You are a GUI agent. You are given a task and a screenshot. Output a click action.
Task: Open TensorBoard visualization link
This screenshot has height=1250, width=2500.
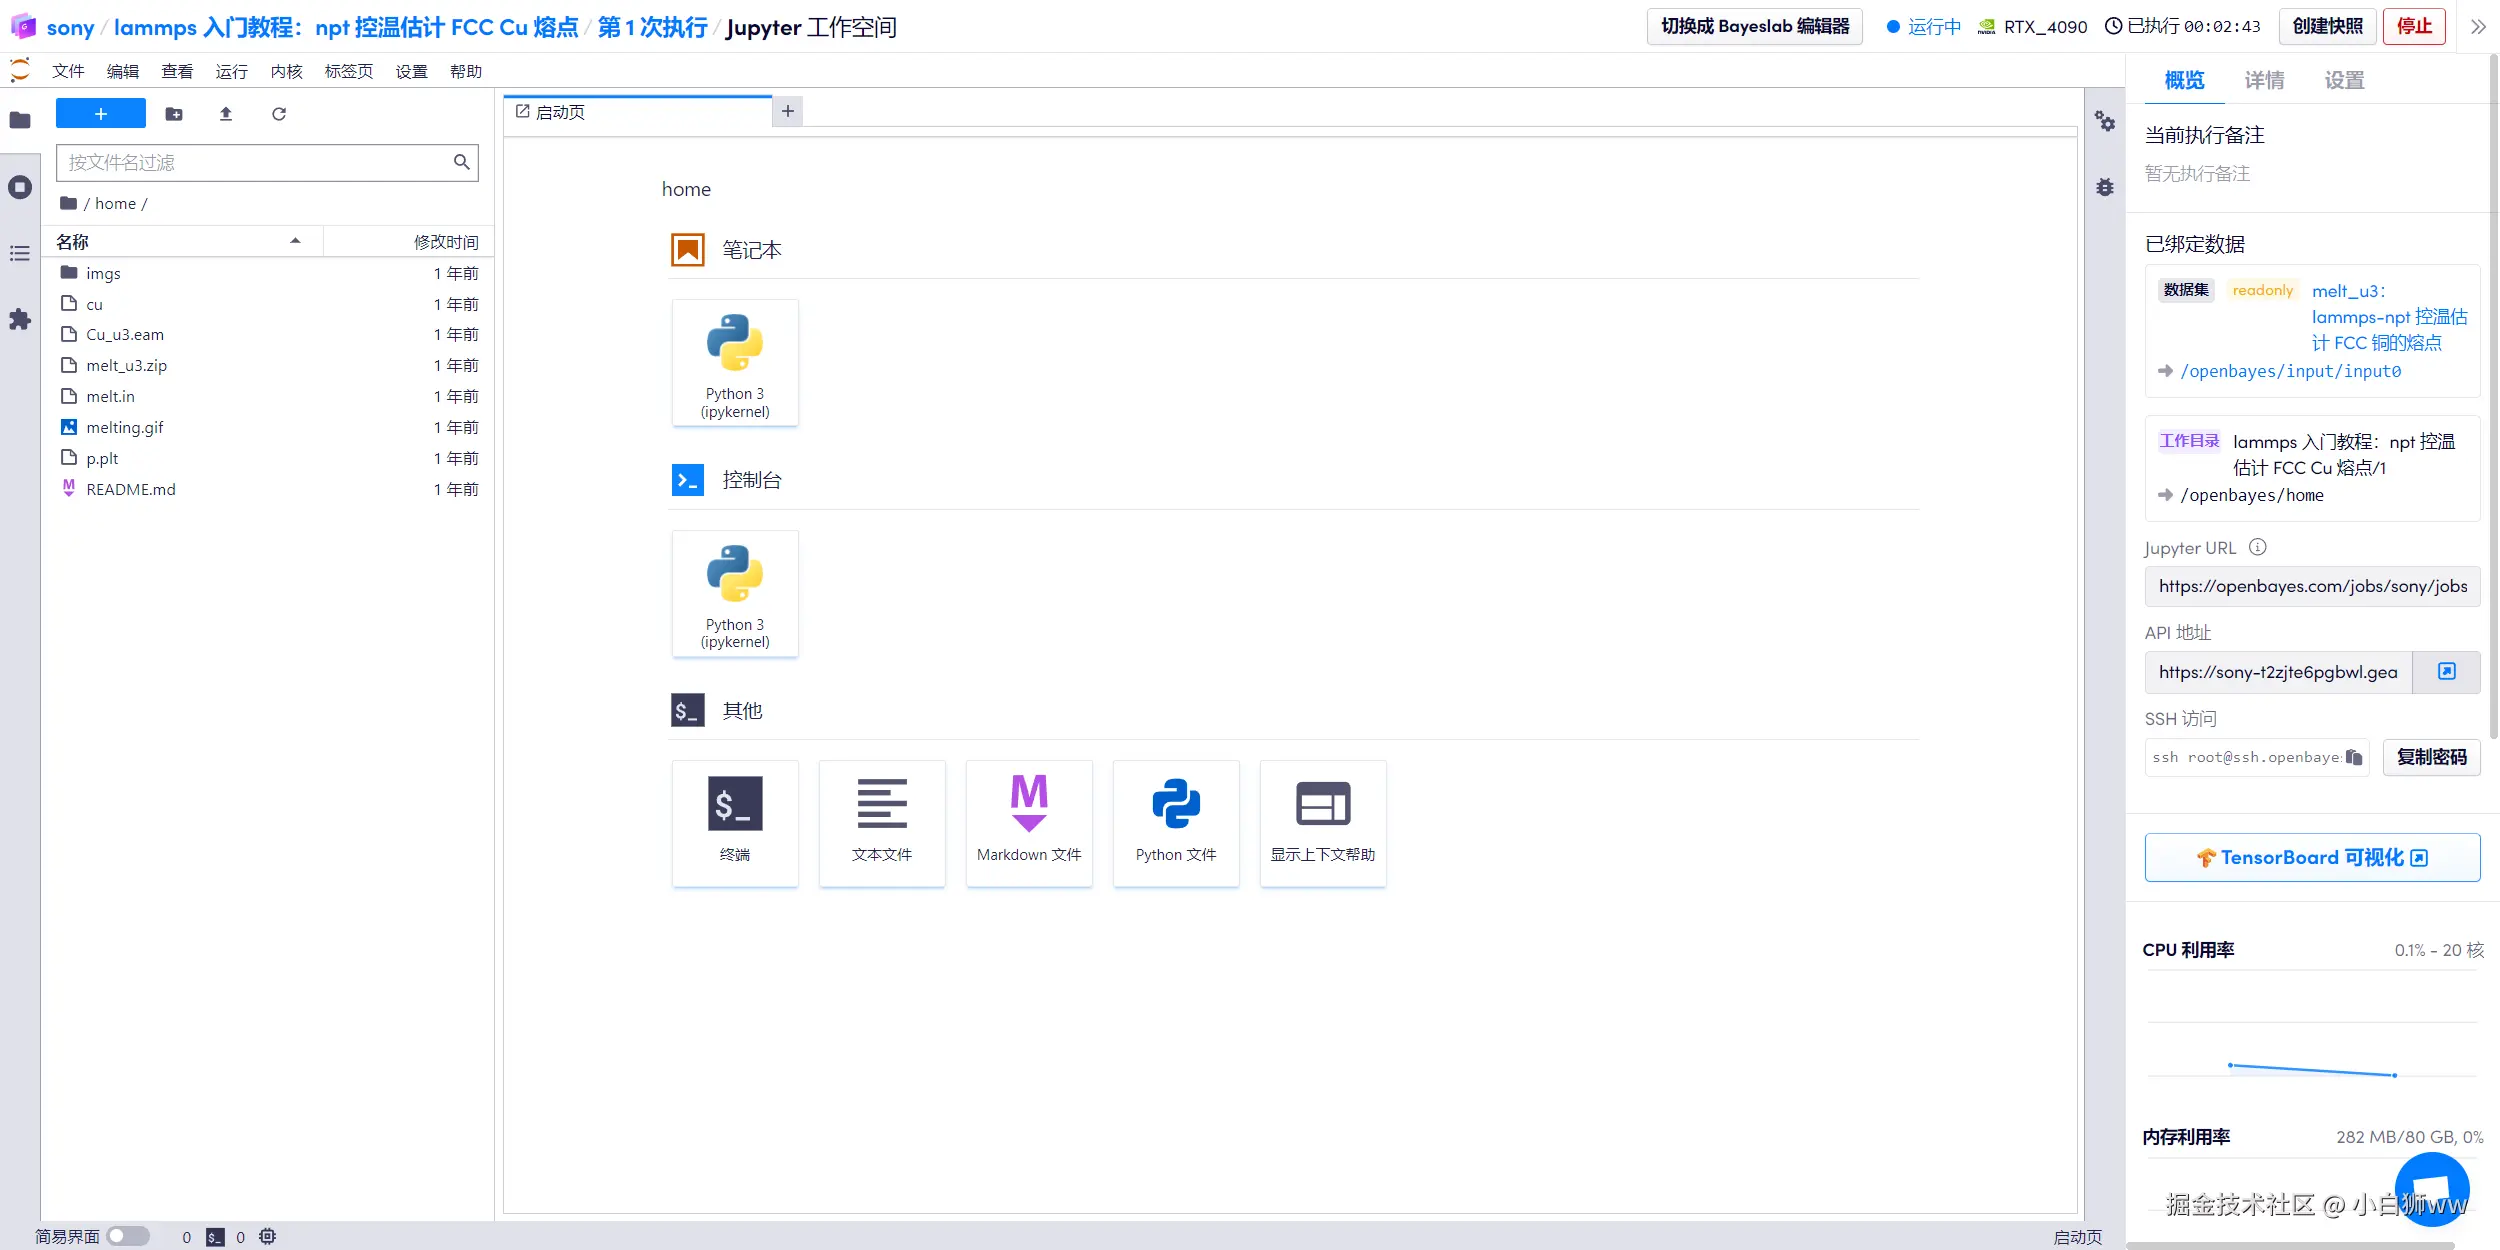[2312, 858]
